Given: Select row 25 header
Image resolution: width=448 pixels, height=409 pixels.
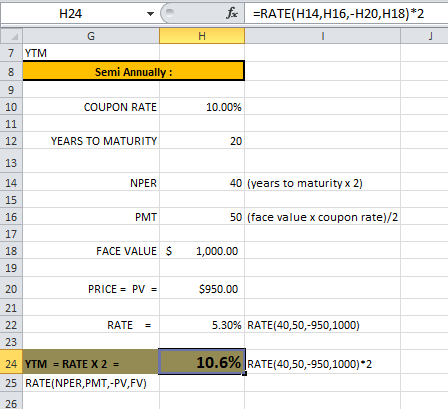Looking at the screenshot, I should 11,383.
